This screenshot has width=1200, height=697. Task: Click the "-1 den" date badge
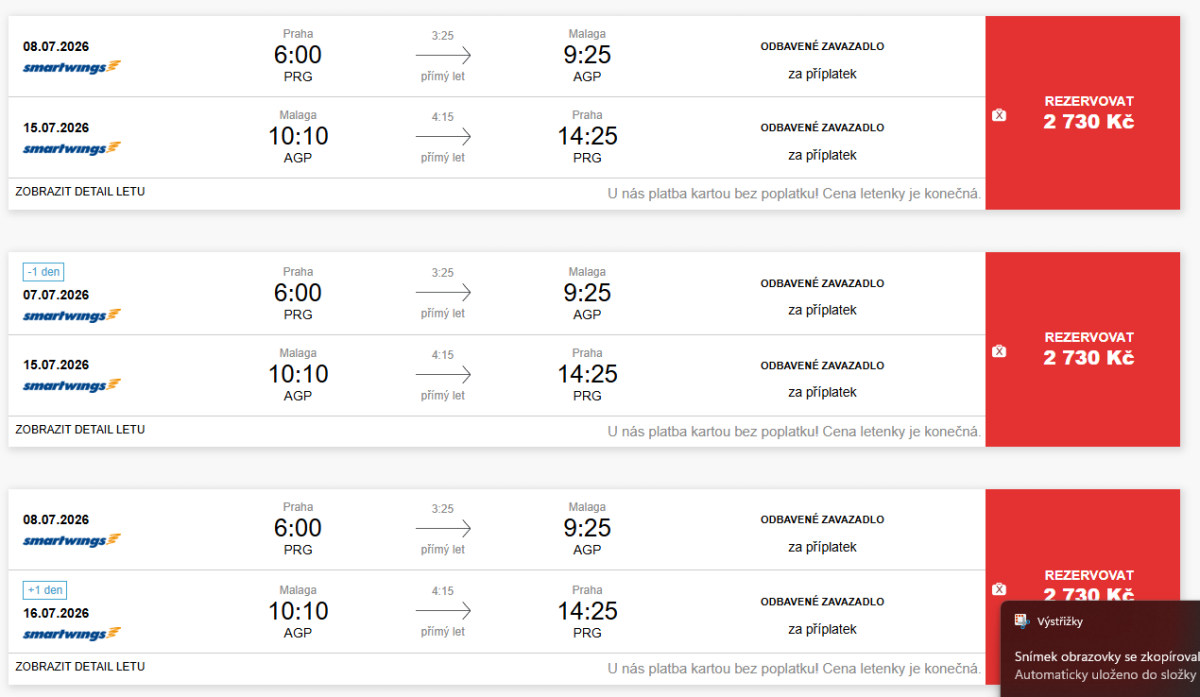44,272
